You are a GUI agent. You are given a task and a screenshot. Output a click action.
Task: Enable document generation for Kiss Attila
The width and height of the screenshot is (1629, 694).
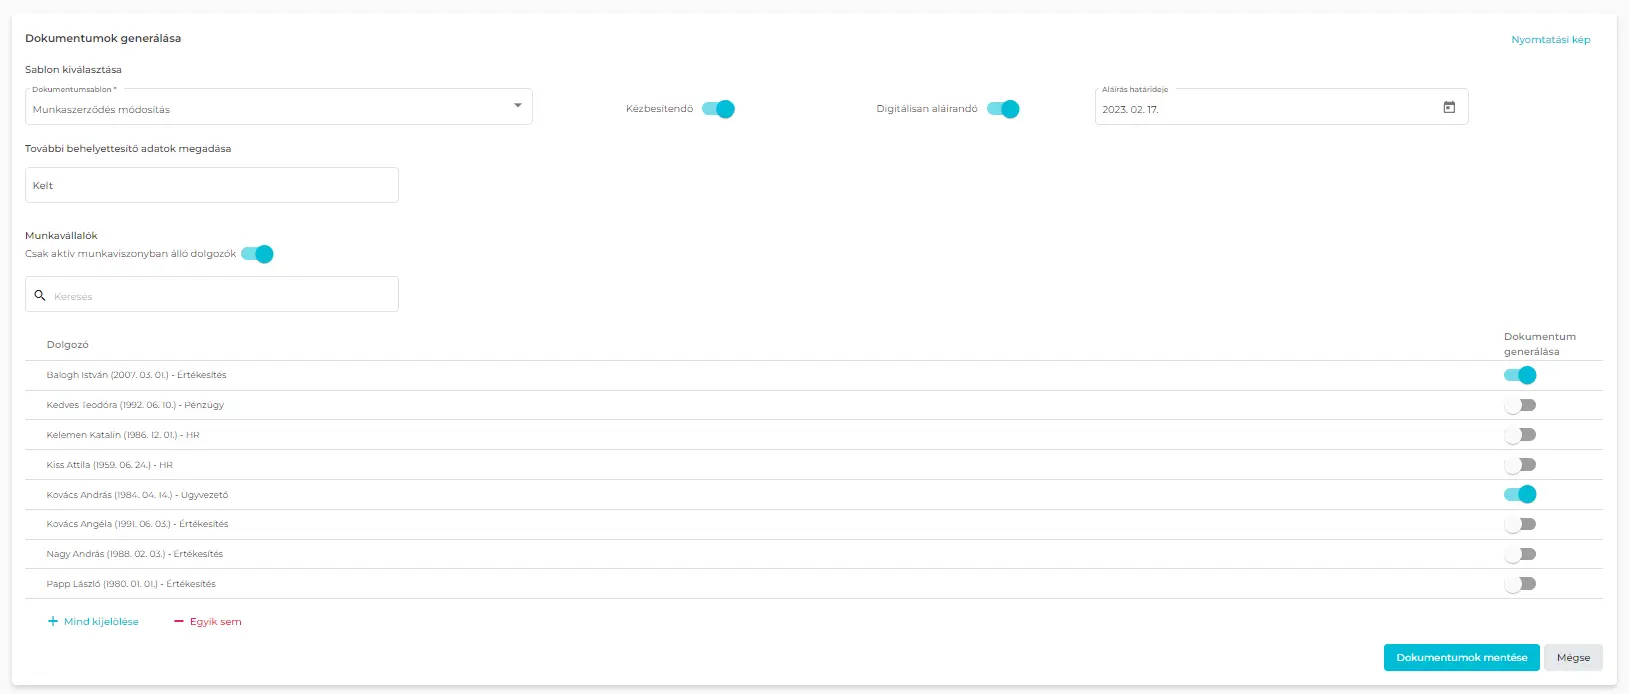[x=1520, y=465]
